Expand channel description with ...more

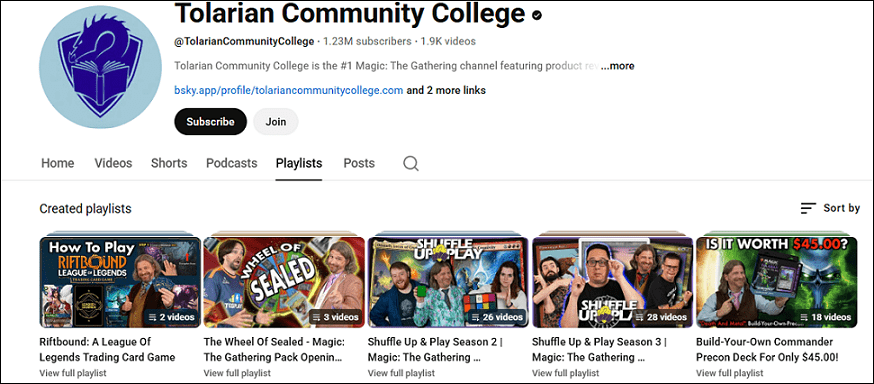[x=618, y=66]
